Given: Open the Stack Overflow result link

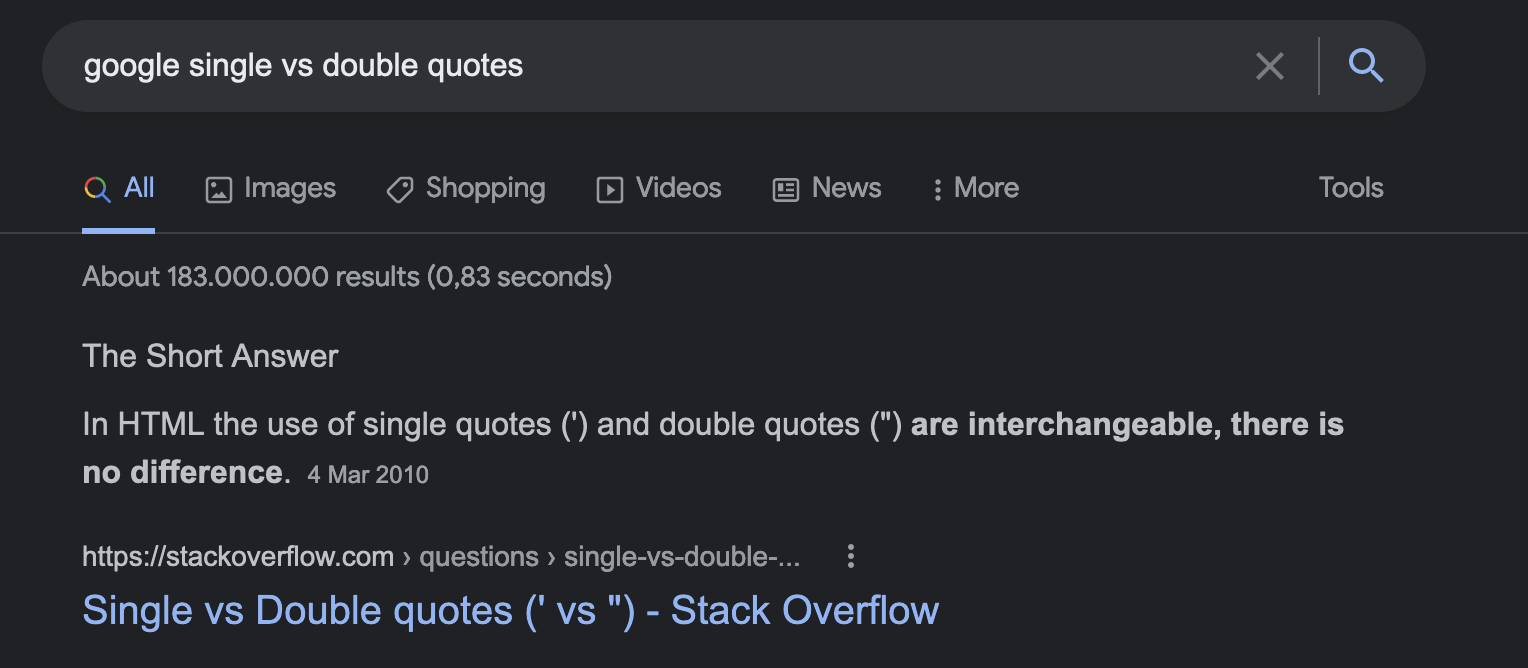Looking at the screenshot, I should click(510, 609).
